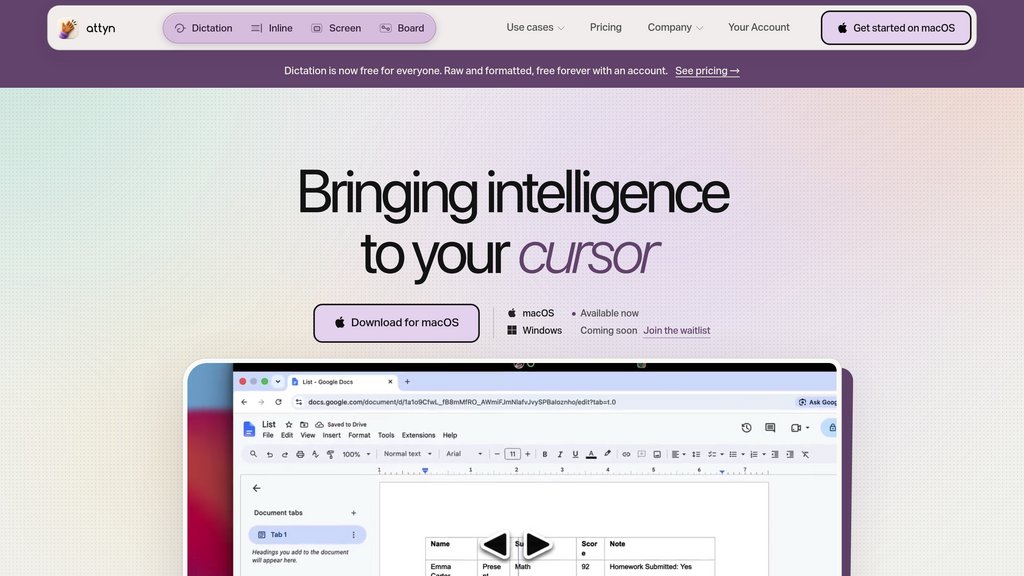This screenshot has height=576, width=1024.
Task: Open the highlight color picker
Action: click(607, 454)
